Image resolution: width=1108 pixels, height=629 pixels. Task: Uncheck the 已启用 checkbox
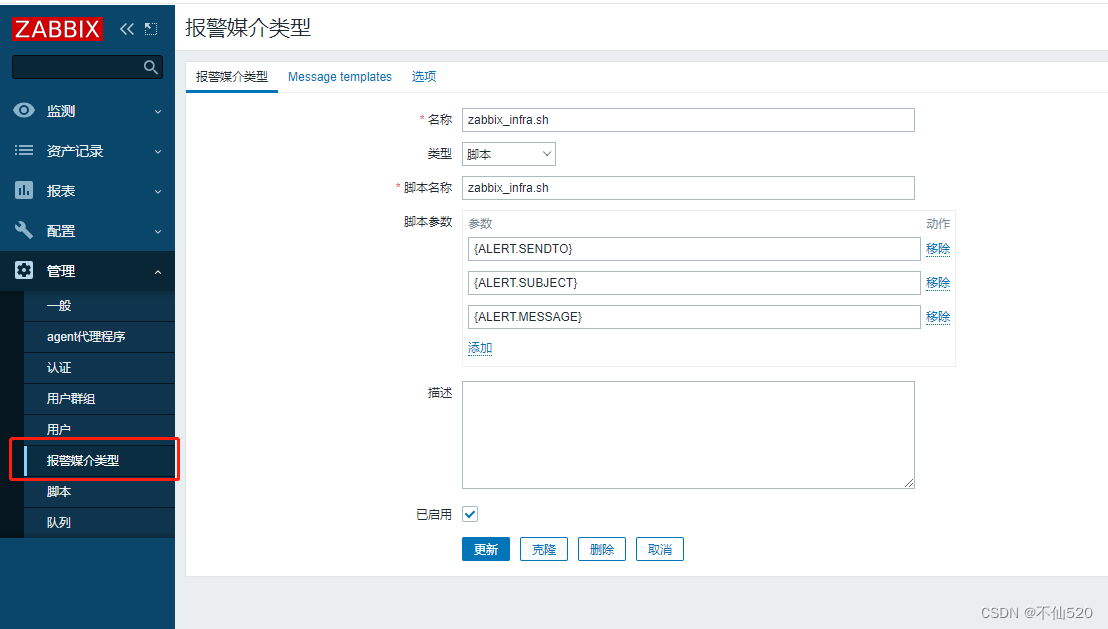click(x=470, y=515)
